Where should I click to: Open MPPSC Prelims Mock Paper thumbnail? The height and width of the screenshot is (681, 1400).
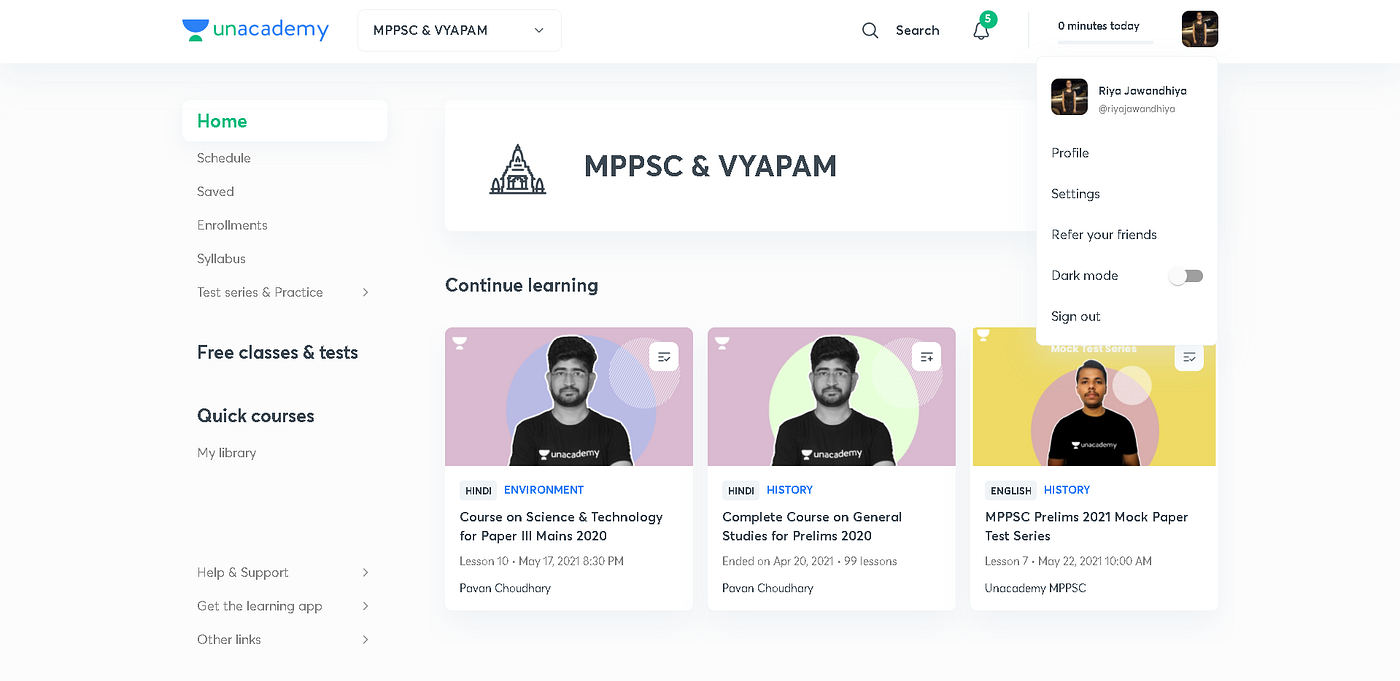pyautogui.click(x=1094, y=397)
